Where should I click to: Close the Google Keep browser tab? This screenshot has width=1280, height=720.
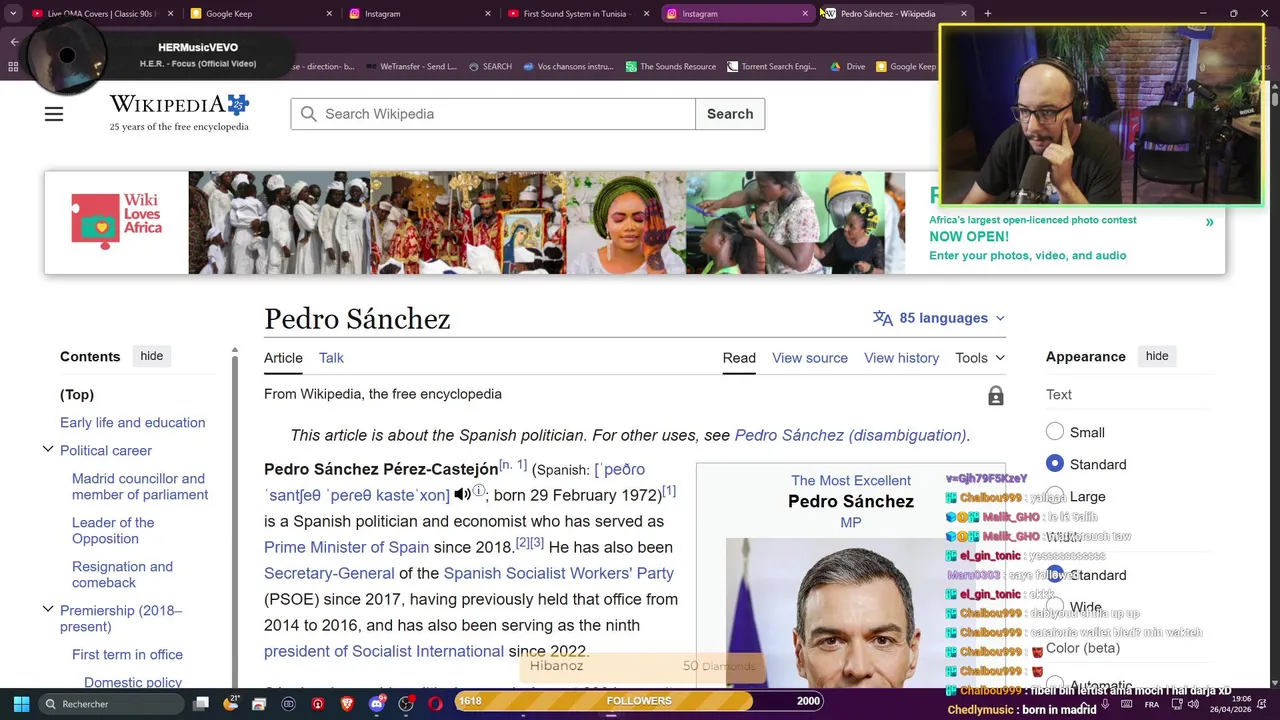(x=329, y=14)
